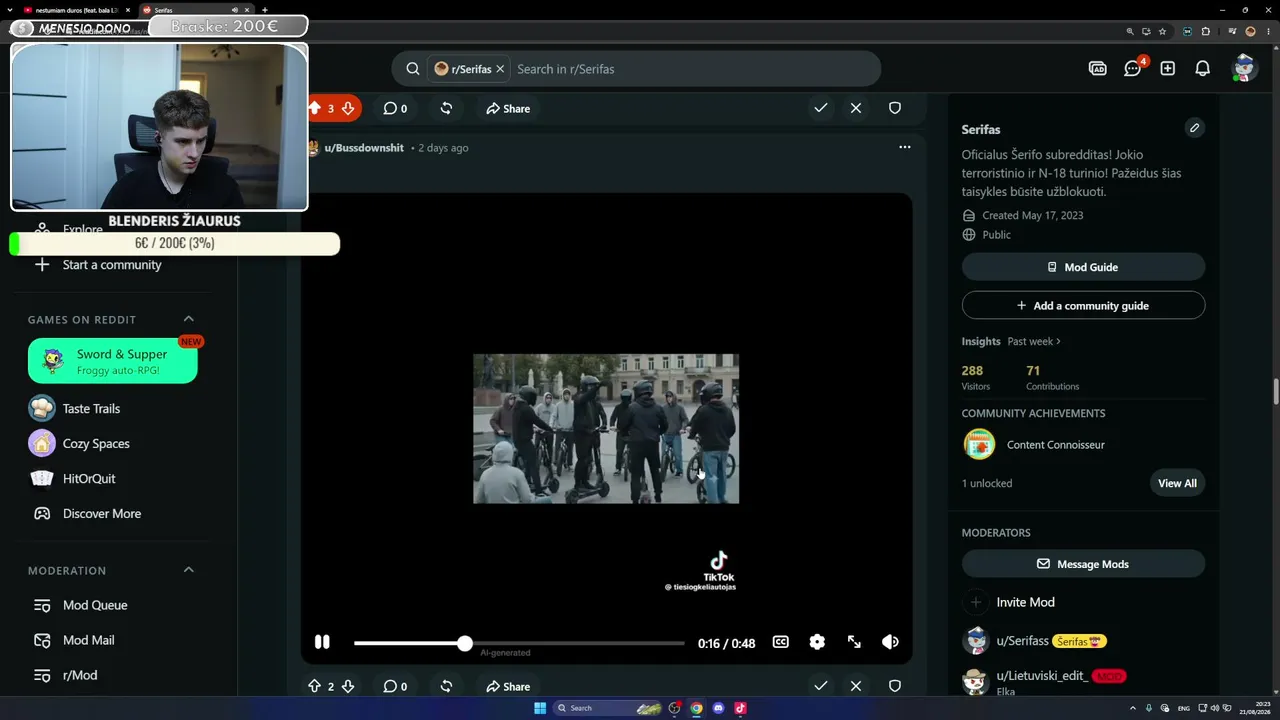Open Cozy Spaces game
Viewport: 1280px width, 720px height.
click(96, 443)
